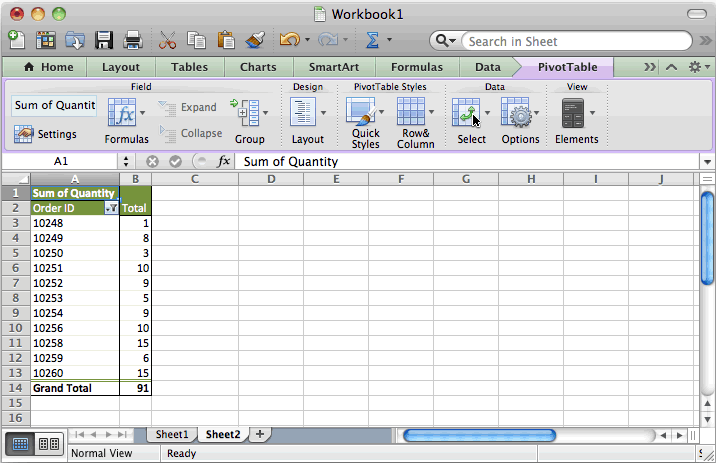Image resolution: width=716 pixels, height=463 pixels.
Task: Open Quick Styles gallery
Action: pyautogui.click(x=361, y=111)
